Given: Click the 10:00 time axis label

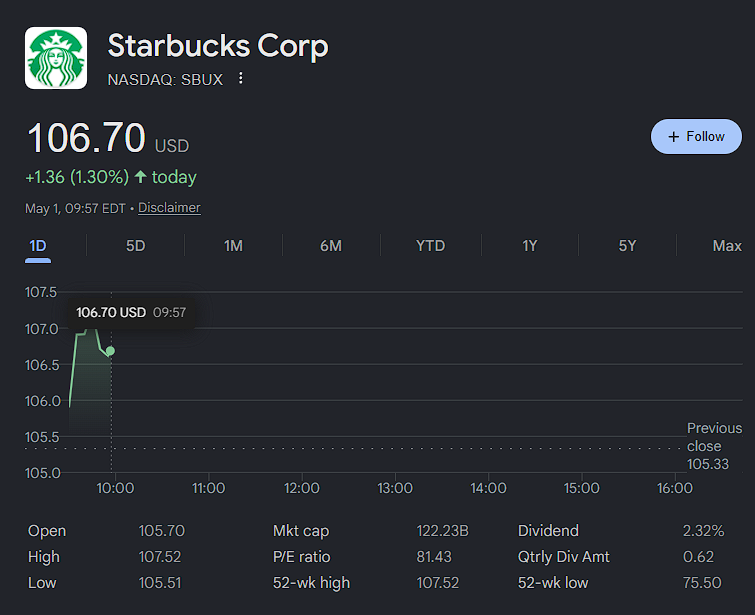Looking at the screenshot, I should [x=115, y=488].
